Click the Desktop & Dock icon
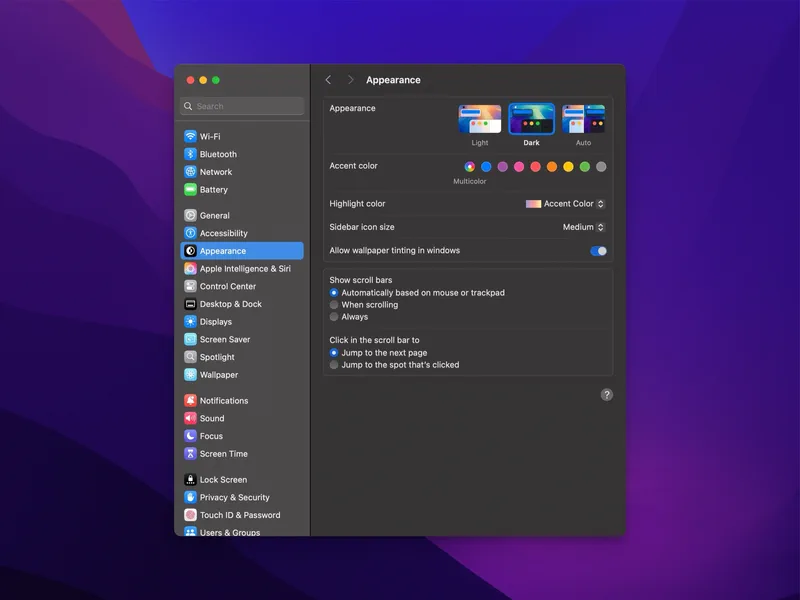800x600 pixels. pyautogui.click(x=190, y=304)
